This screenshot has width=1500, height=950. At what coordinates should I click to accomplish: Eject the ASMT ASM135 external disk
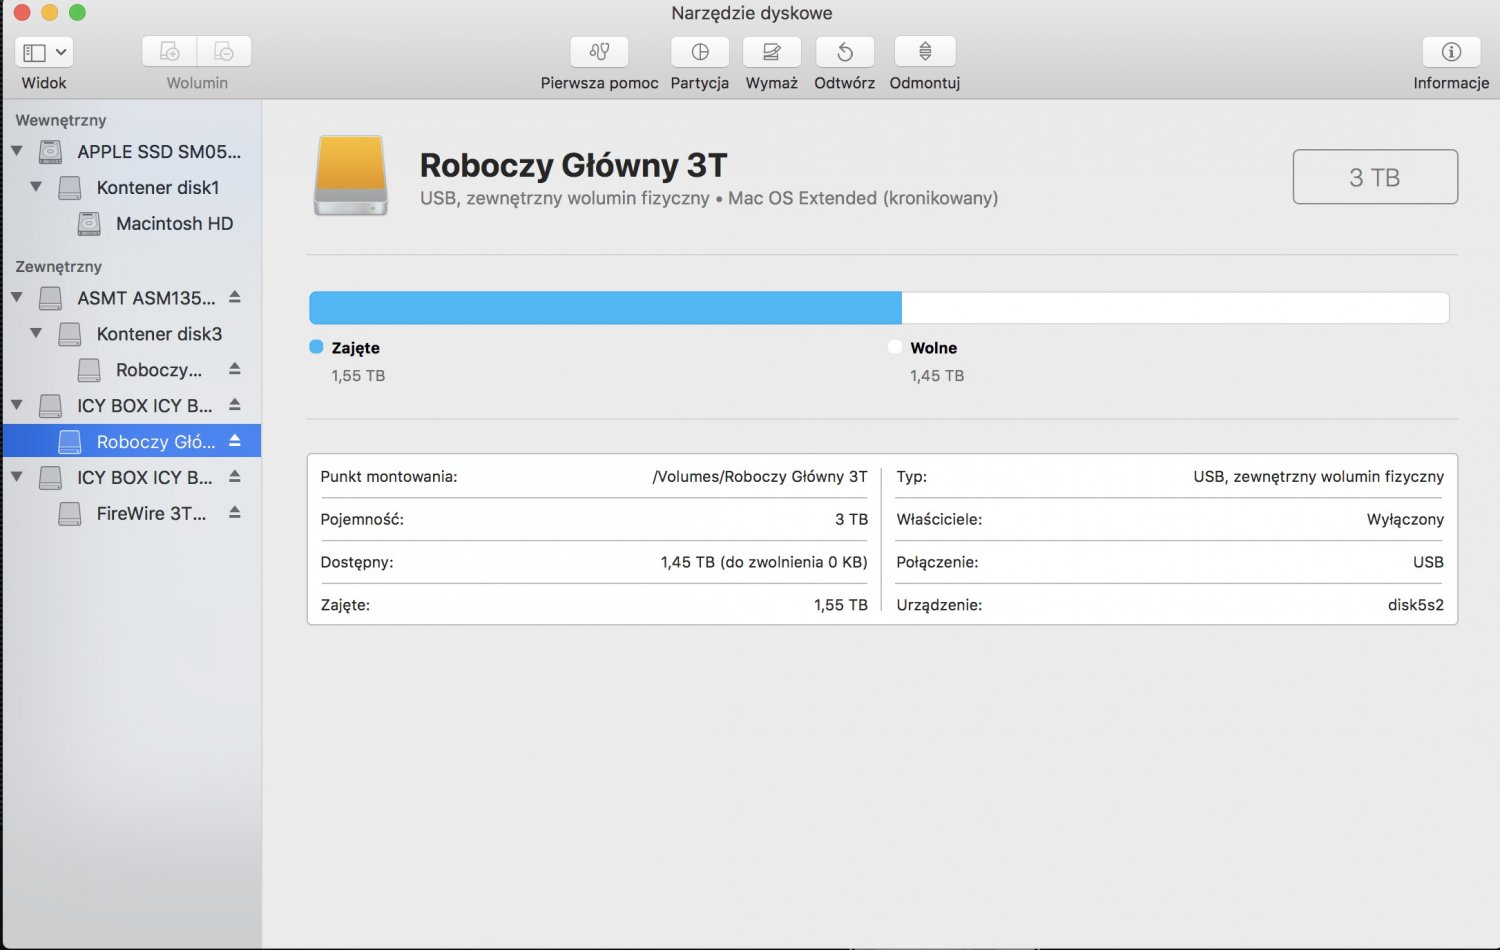coord(235,297)
